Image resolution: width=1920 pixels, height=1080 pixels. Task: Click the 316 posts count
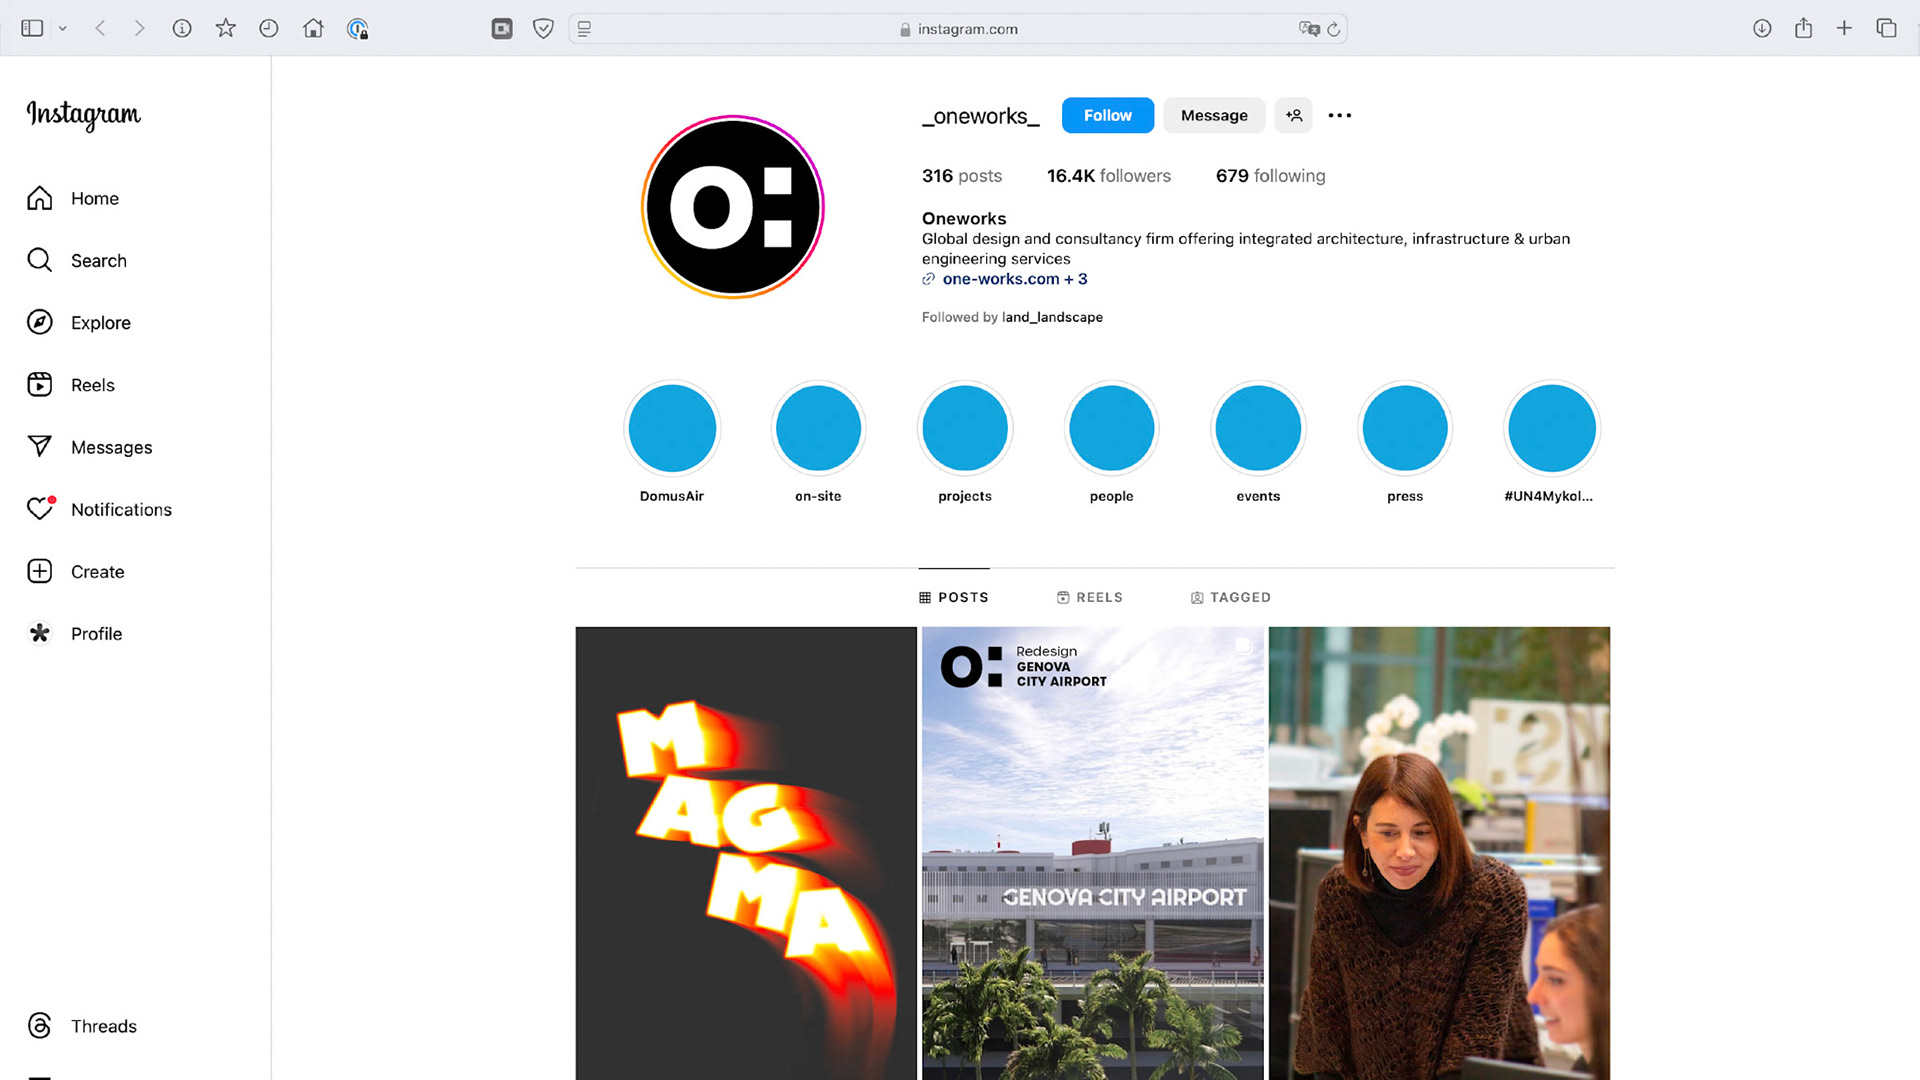coord(962,176)
